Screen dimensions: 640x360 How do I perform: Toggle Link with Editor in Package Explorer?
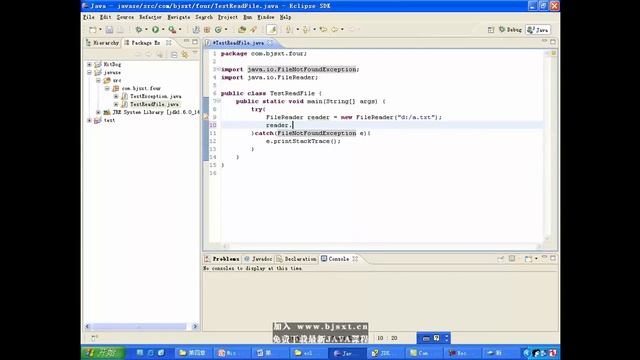pyautogui.click(x=185, y=55)
